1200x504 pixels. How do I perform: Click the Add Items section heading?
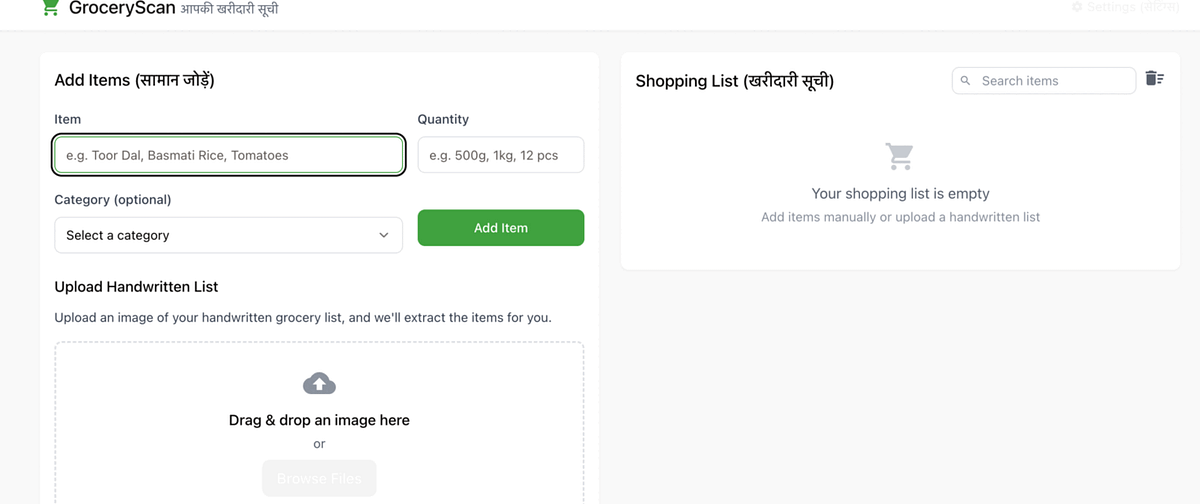pyautogui.click(x=134, y=80)
